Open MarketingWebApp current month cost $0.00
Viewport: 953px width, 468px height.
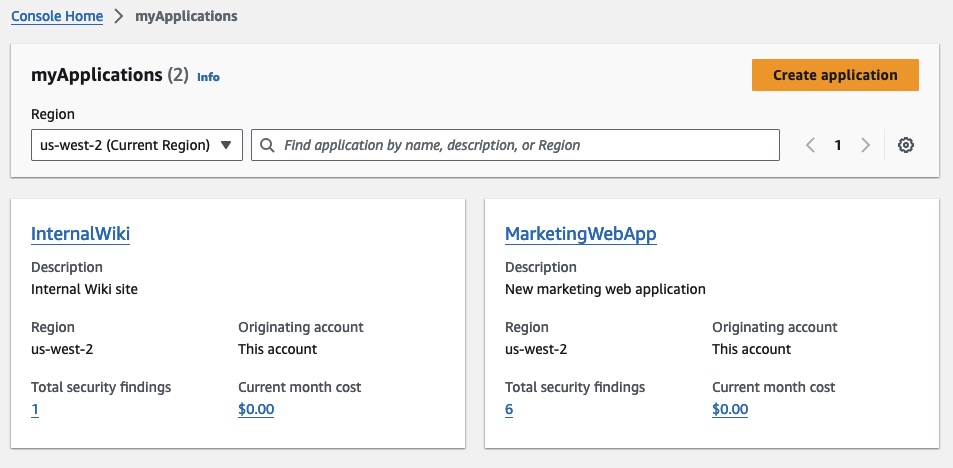click(730, 410)
